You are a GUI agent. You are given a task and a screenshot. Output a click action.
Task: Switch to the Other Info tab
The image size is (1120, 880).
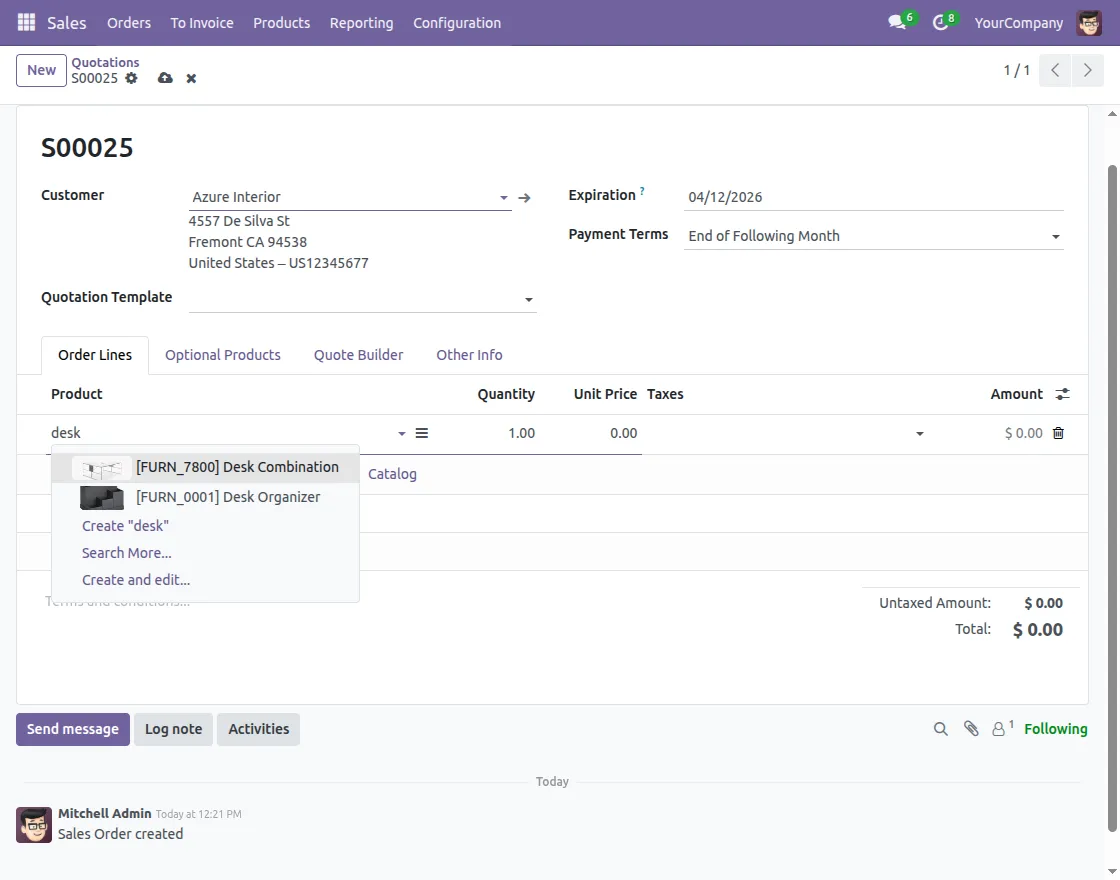click(469, 354)
